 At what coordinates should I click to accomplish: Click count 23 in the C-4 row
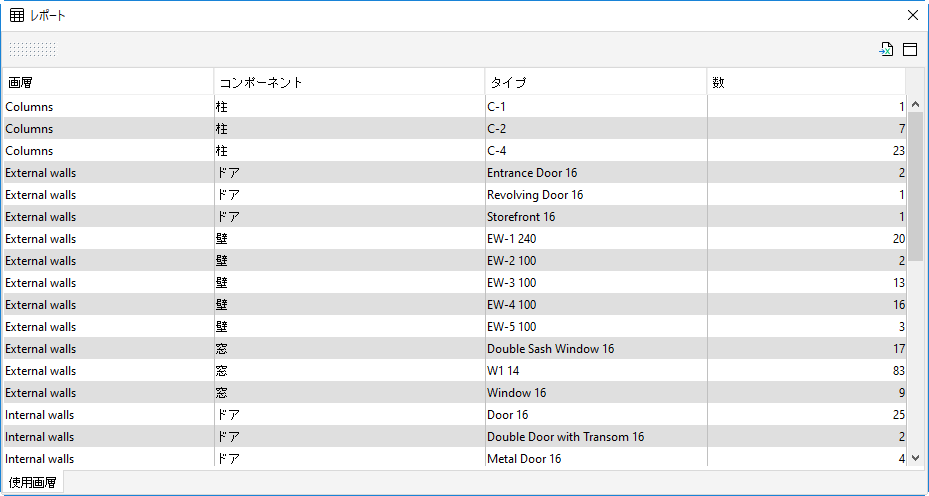806,151
